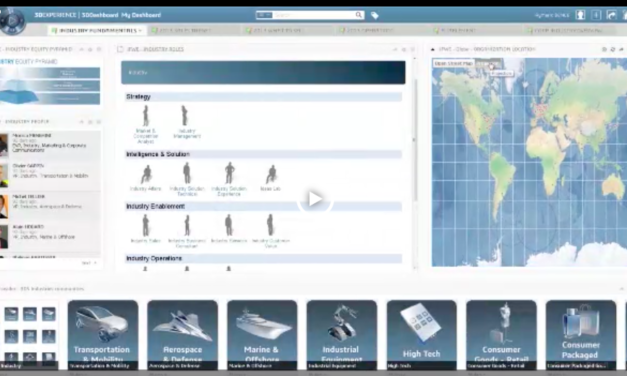The image size is (627, 376).
Task: Switch to the sixth dashboard tab
Action: (566, 30)
